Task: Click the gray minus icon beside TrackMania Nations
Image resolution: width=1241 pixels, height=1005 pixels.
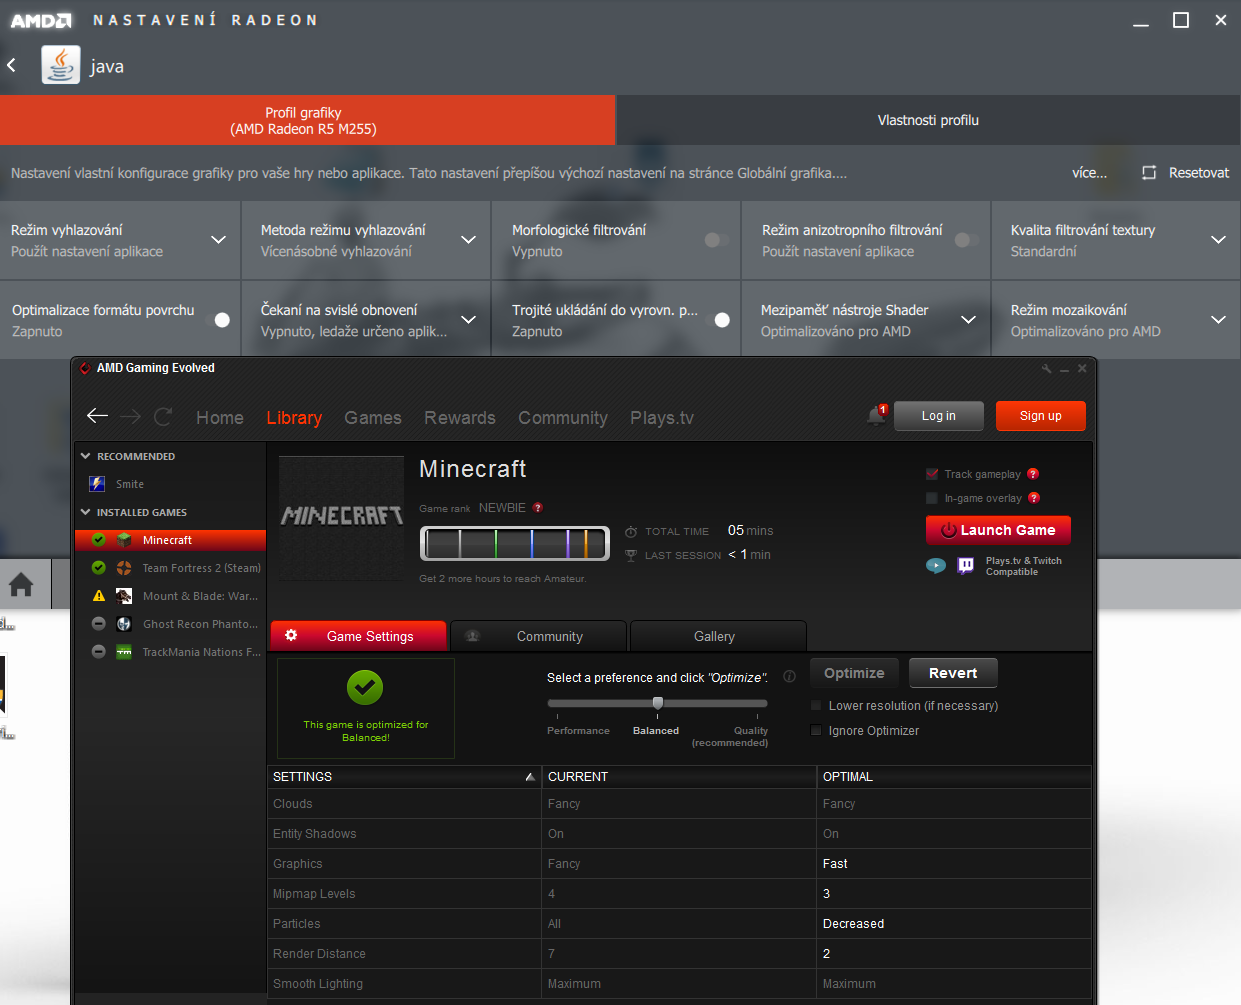Action: pyautogui.click(x=98, y=652)
